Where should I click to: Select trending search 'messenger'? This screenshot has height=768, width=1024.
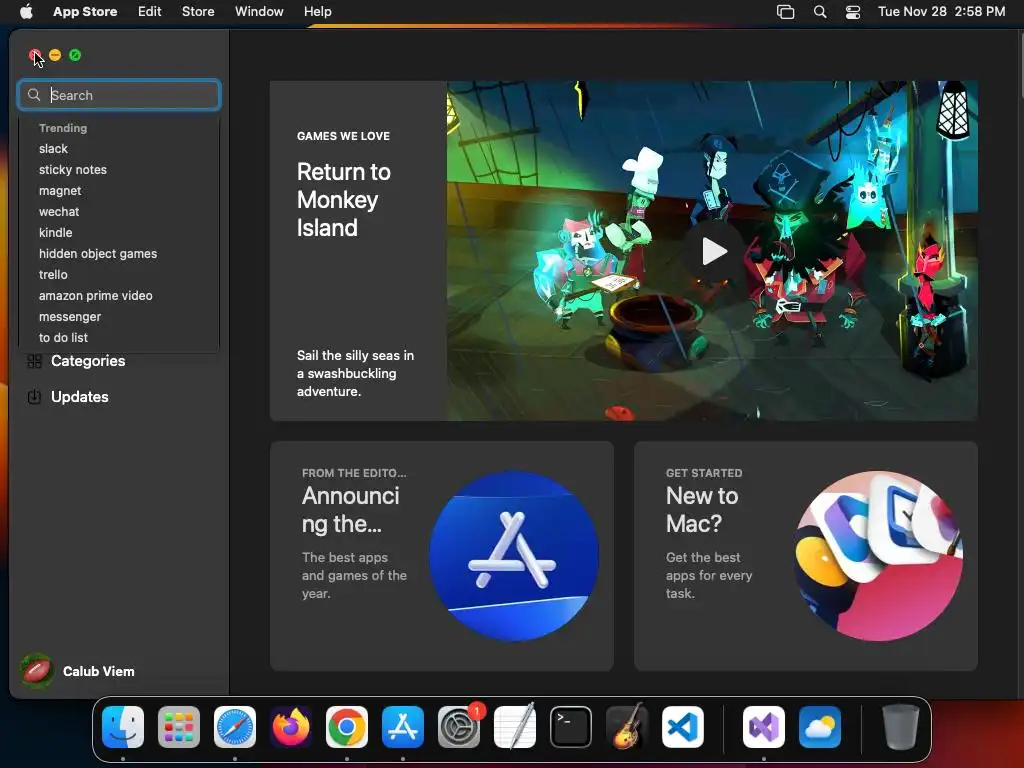(70, 316)
